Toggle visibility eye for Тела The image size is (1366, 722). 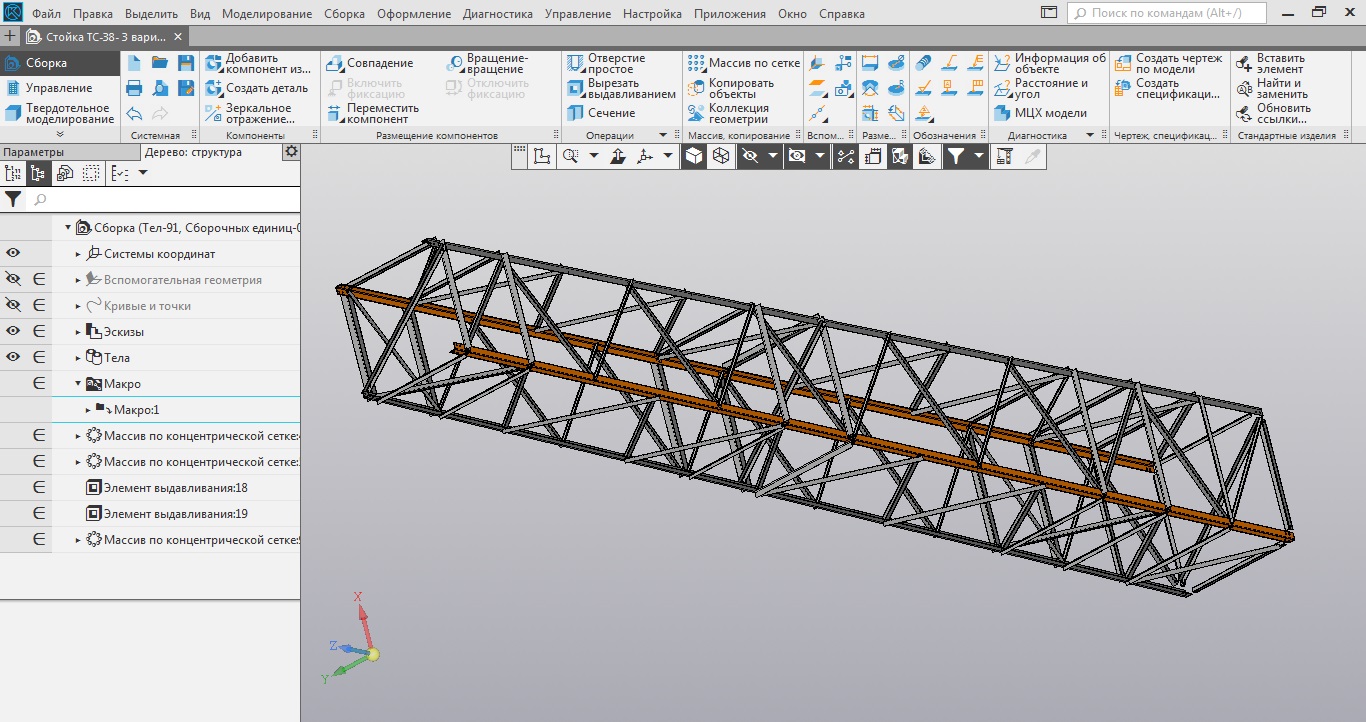(13, 357)
